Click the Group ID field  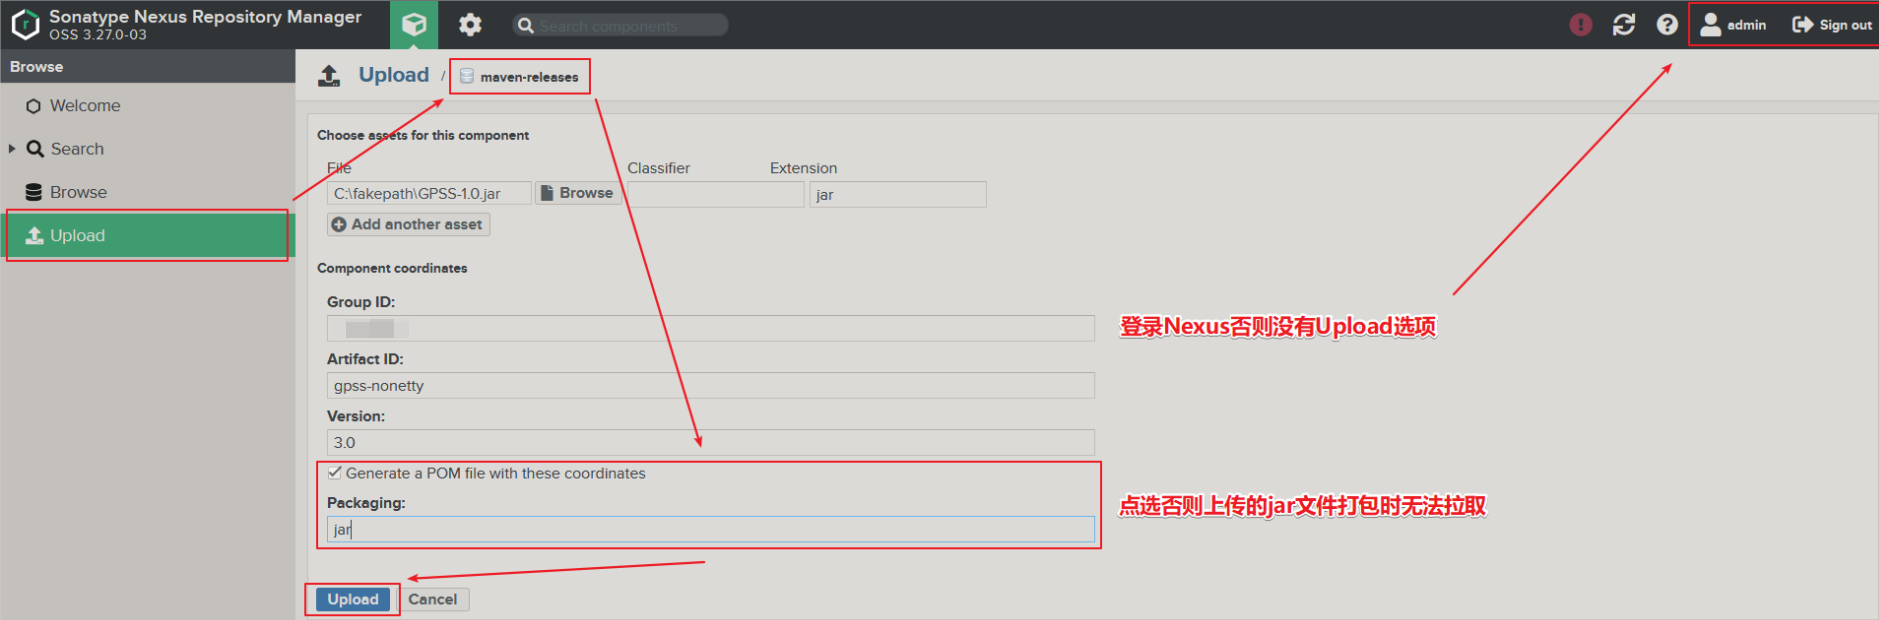[711, 328]
